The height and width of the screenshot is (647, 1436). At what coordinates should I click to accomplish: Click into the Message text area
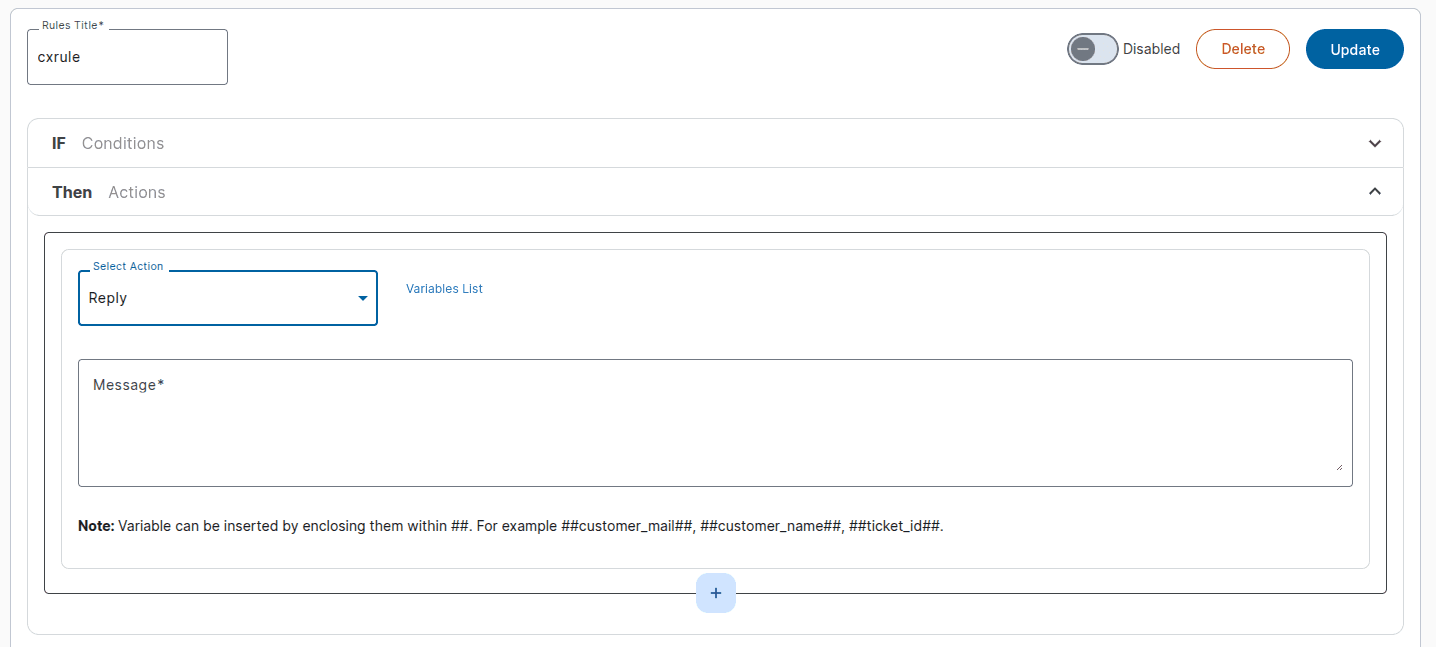point(715,423)
